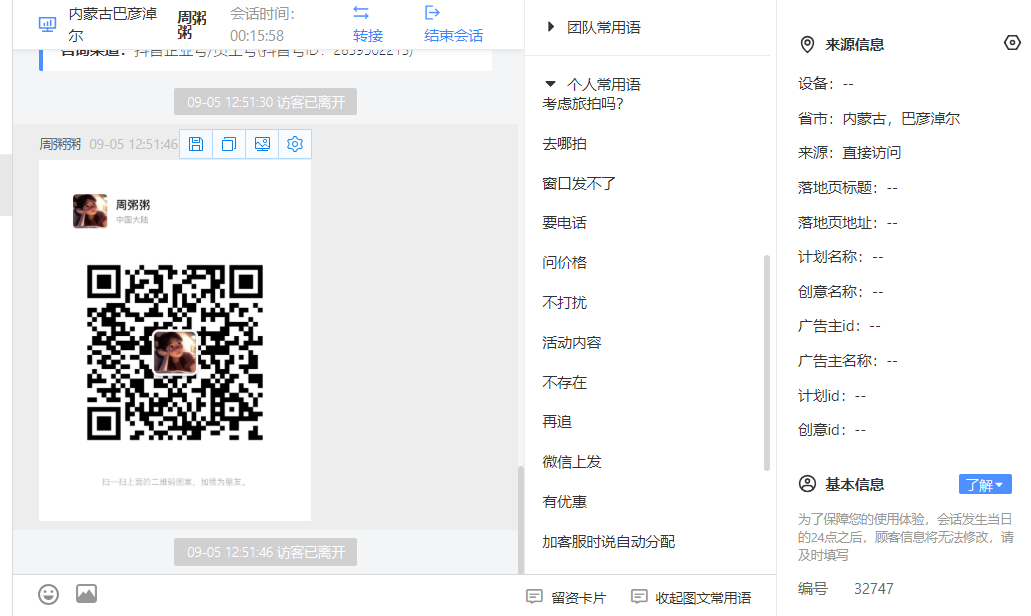The height and width of the screenshot is (616, 1031).
Task: Select the phrase 不打扰
Action: pos(564,302)
